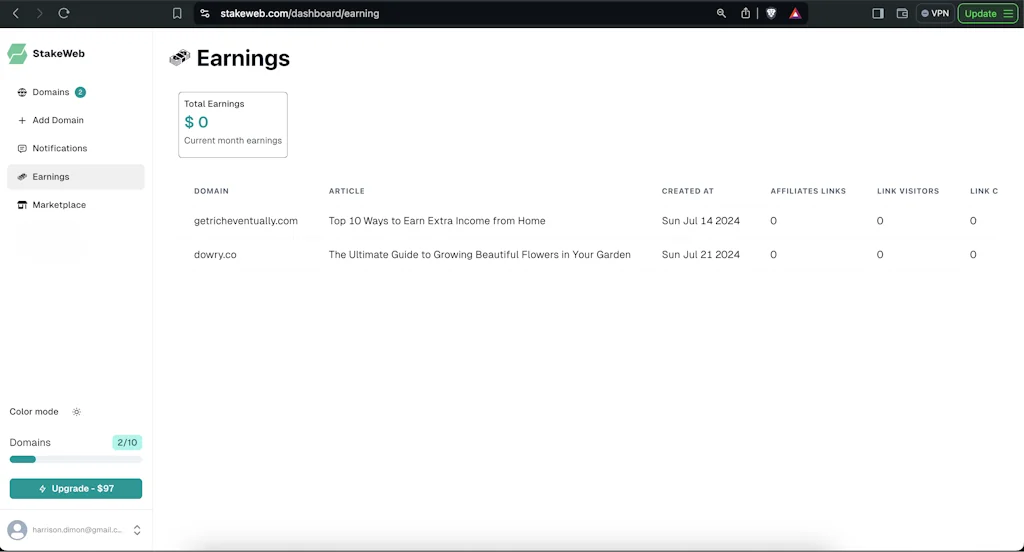Click the 2/10 domains badge
The height and width of the screenshot is (552, 1024).
(127, 442)
